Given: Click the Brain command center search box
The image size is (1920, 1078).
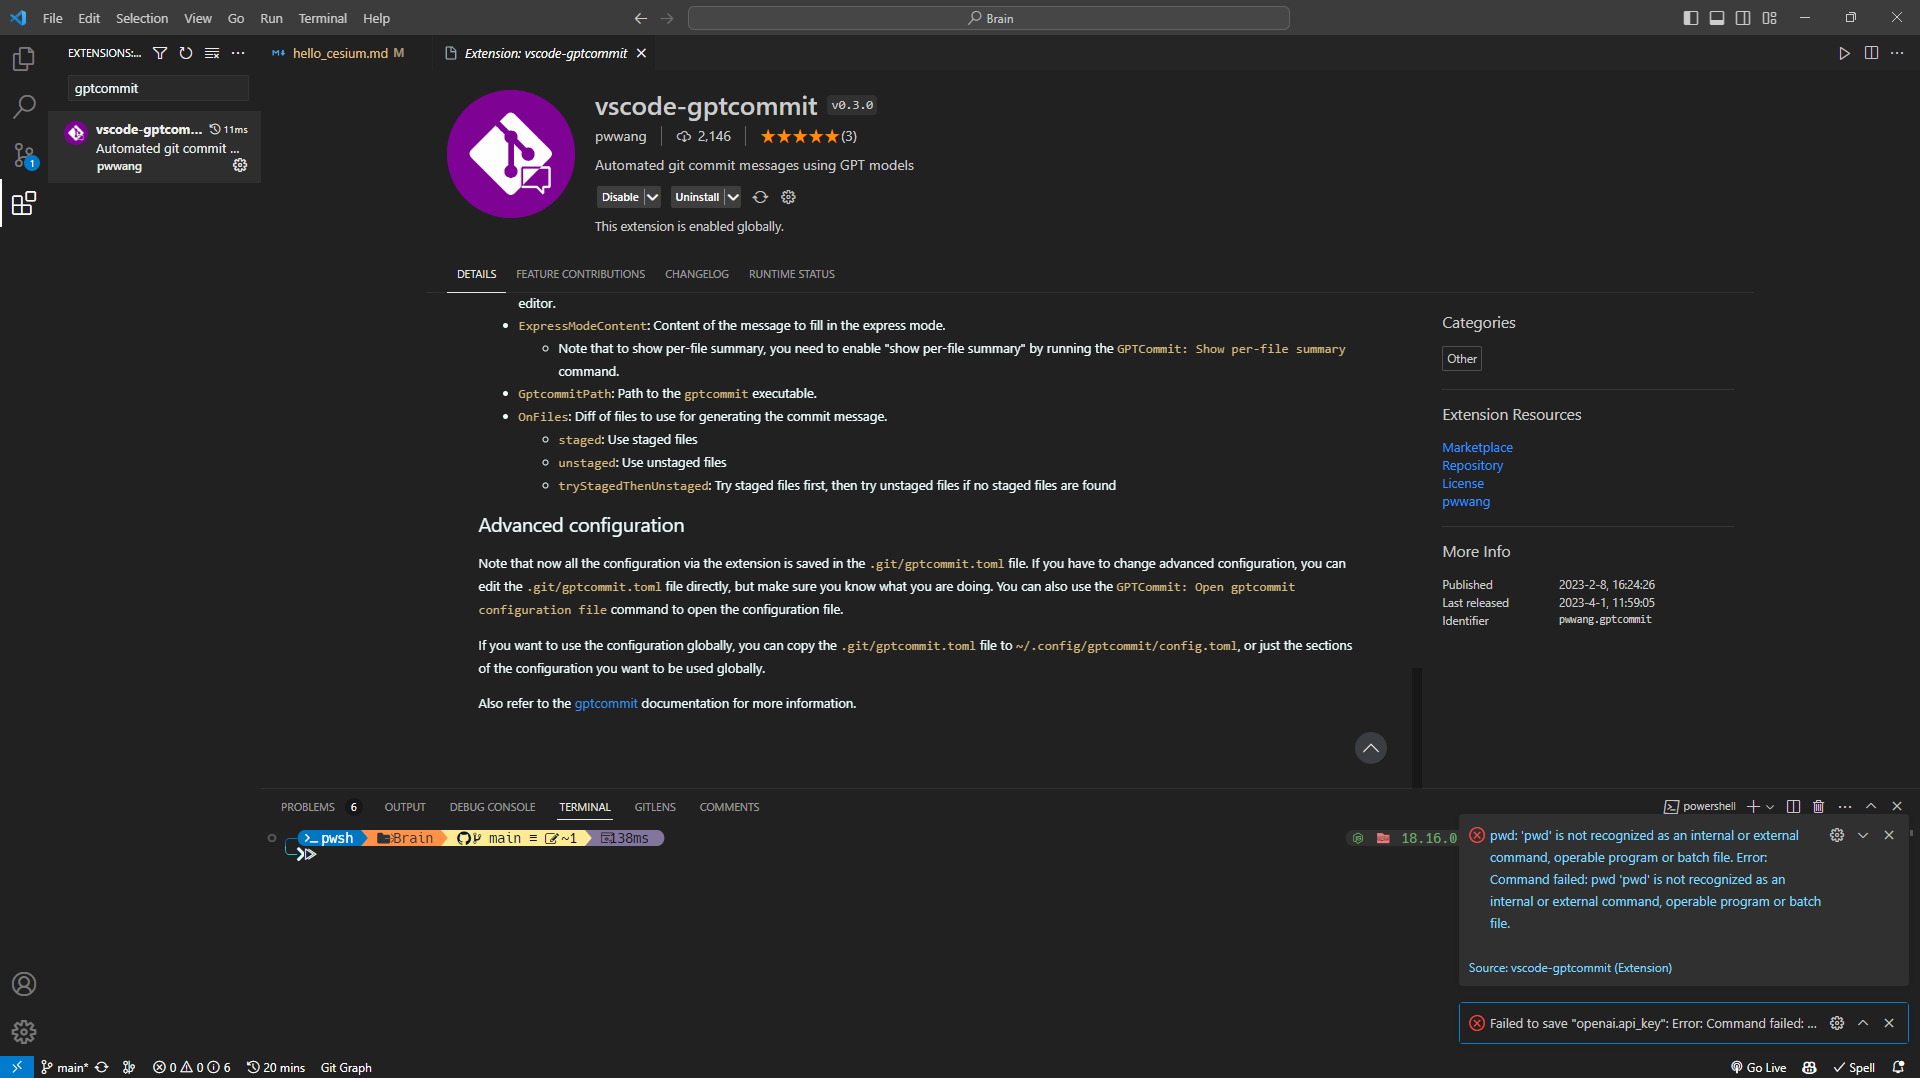Looking at the screenshot, I should [989, 18].
